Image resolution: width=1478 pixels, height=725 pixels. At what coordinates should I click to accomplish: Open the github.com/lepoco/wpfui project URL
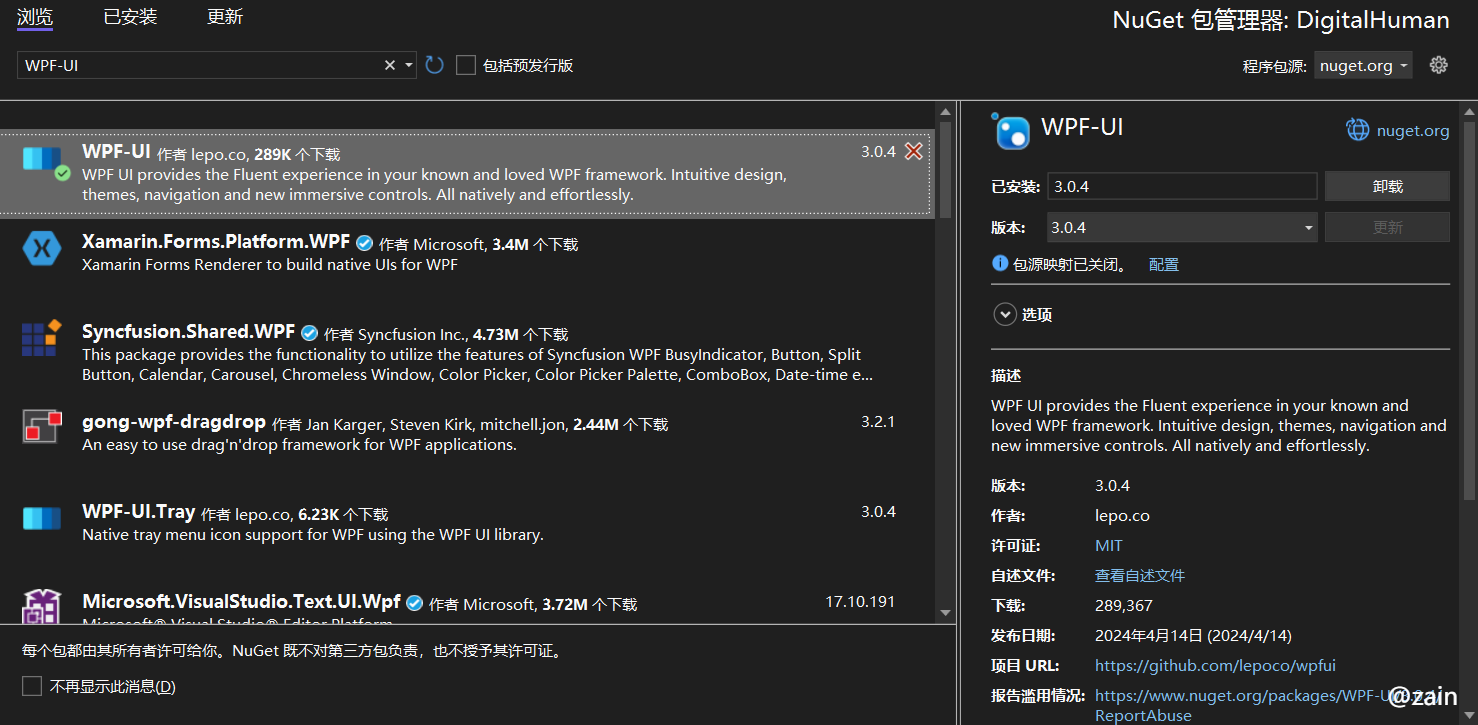pyautogui.click(x=1215, y=665)
